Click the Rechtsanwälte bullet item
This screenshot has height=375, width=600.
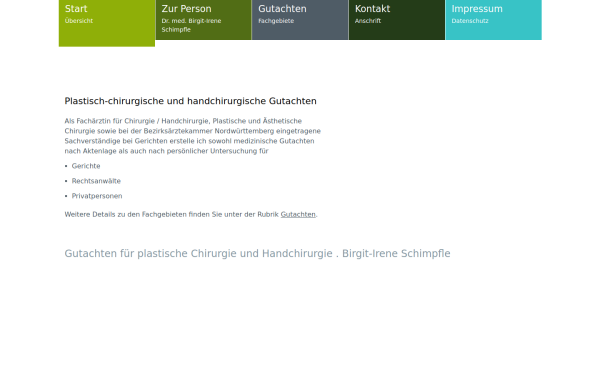click(96, 181)
